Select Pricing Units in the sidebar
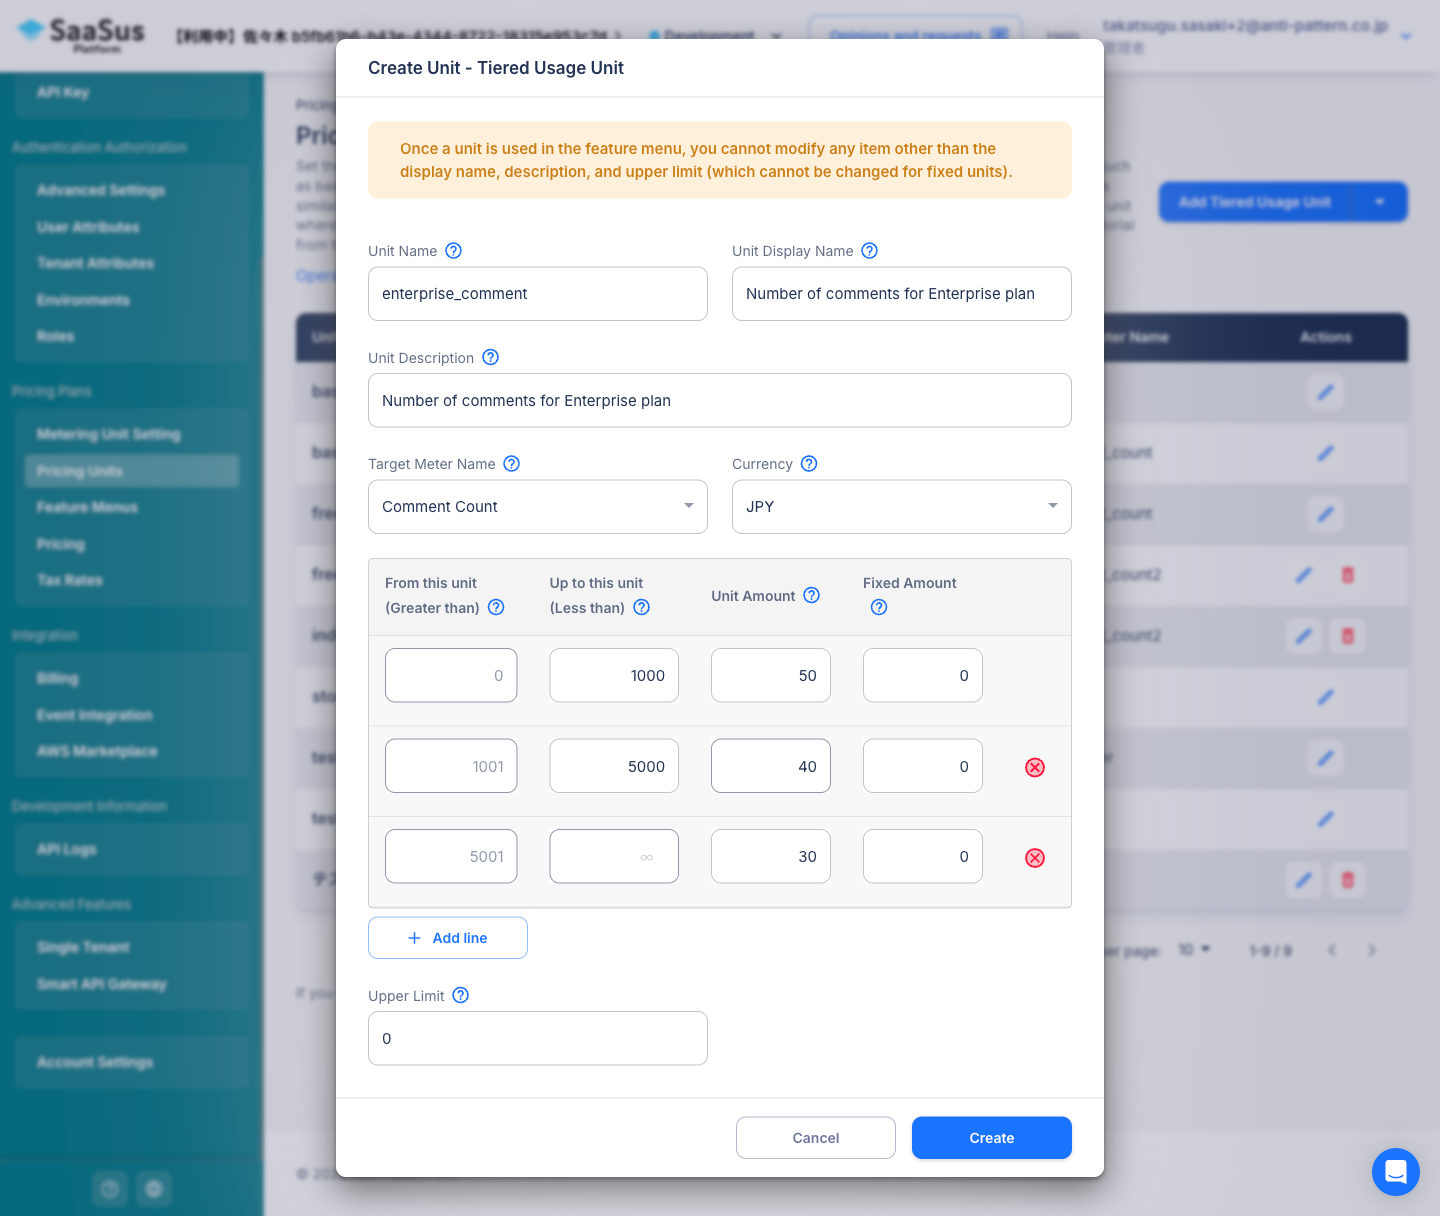 pos(132,471)
